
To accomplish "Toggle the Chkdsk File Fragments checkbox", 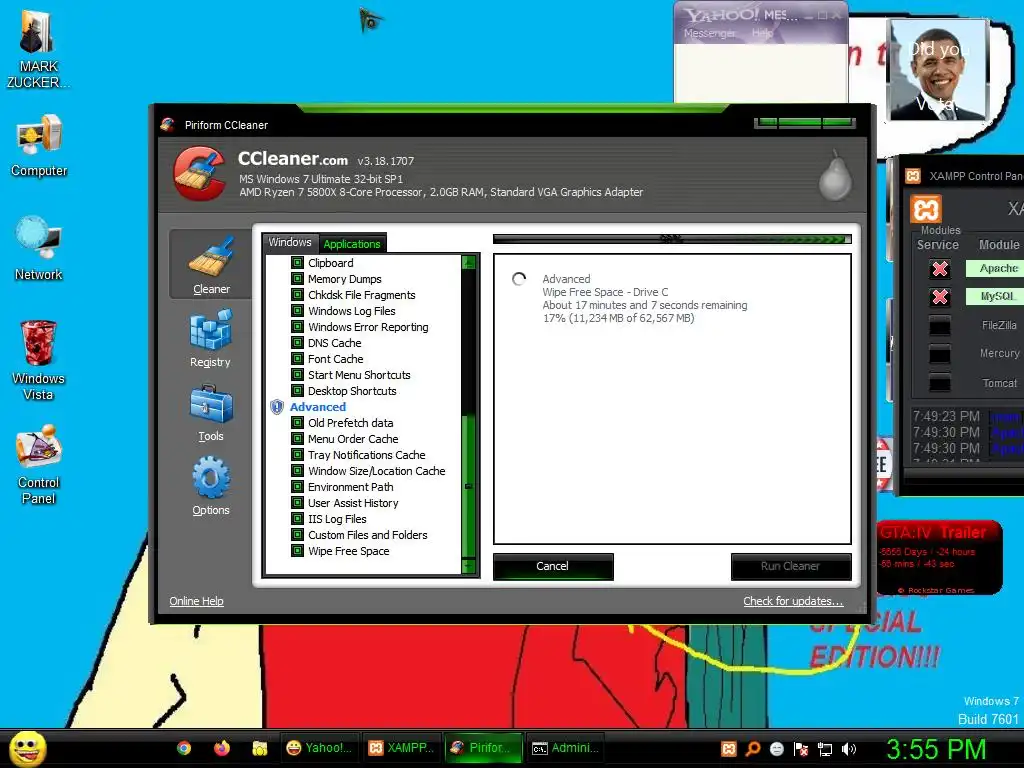I will pos(297,295).
